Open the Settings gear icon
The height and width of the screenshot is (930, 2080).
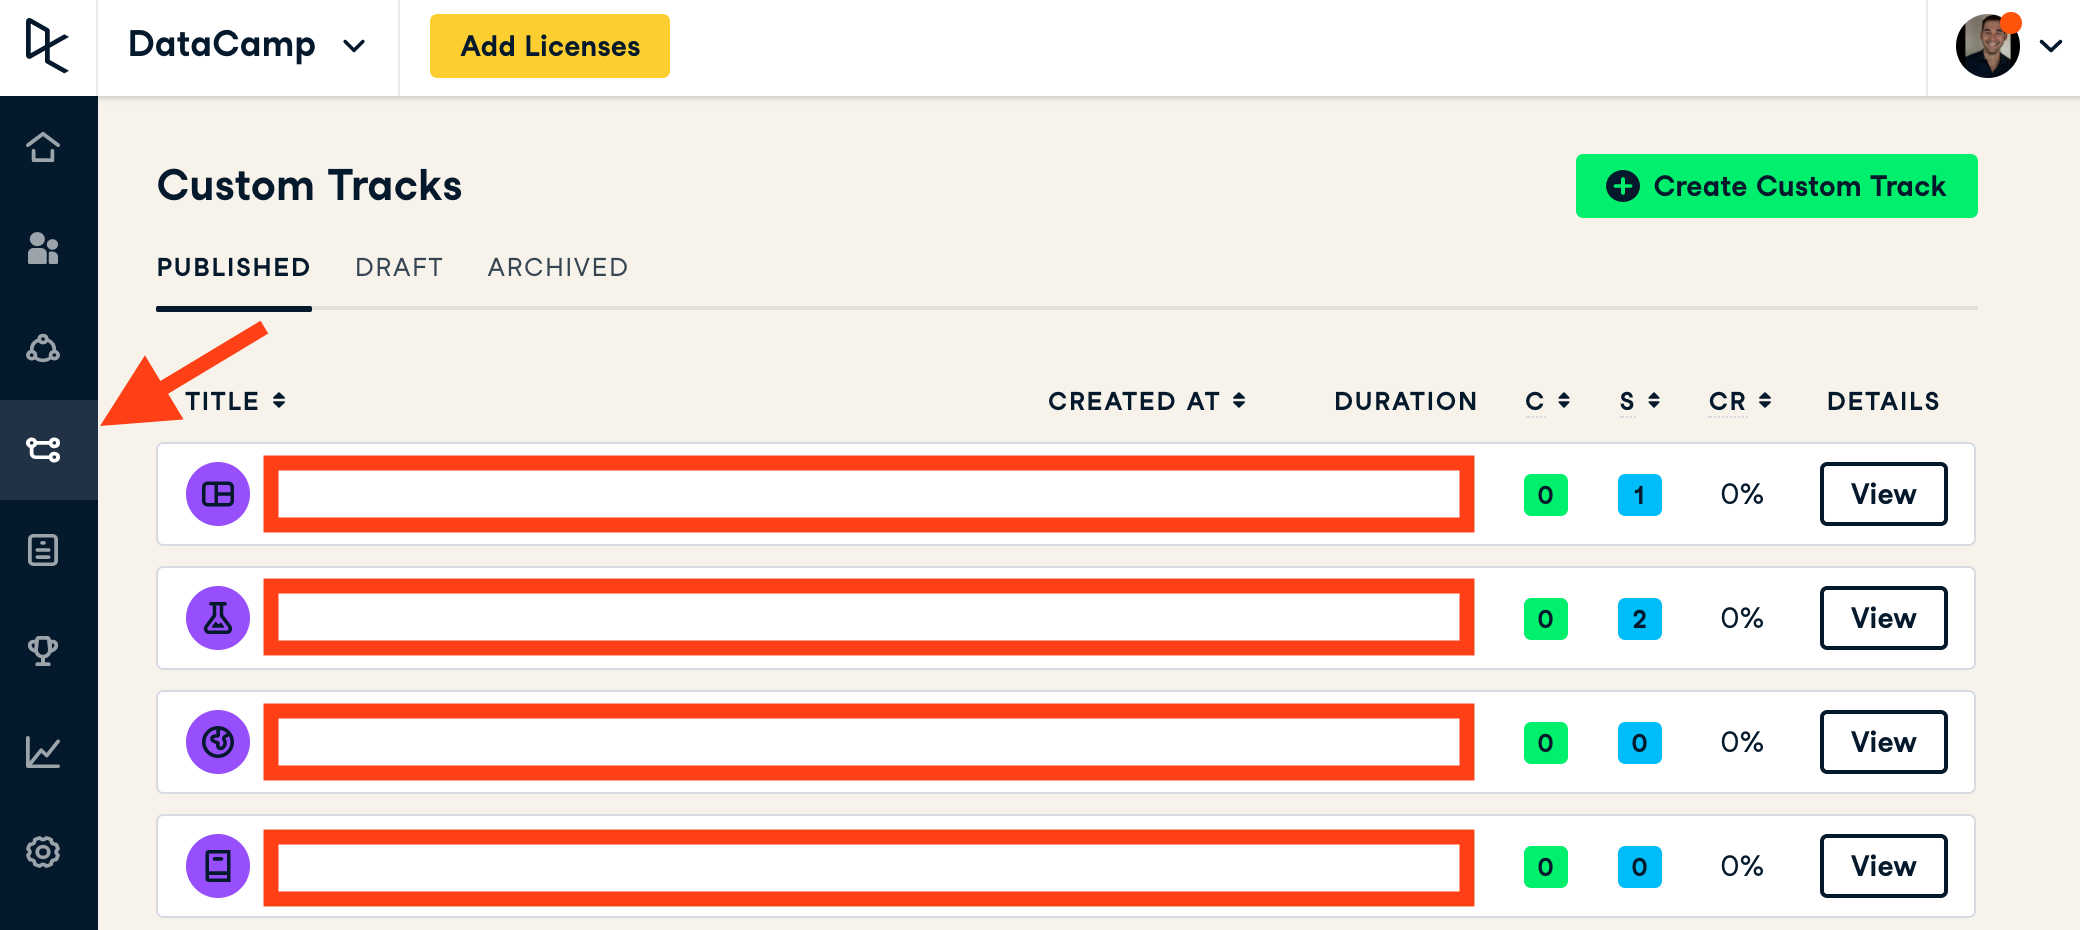(x=43, y=852)
